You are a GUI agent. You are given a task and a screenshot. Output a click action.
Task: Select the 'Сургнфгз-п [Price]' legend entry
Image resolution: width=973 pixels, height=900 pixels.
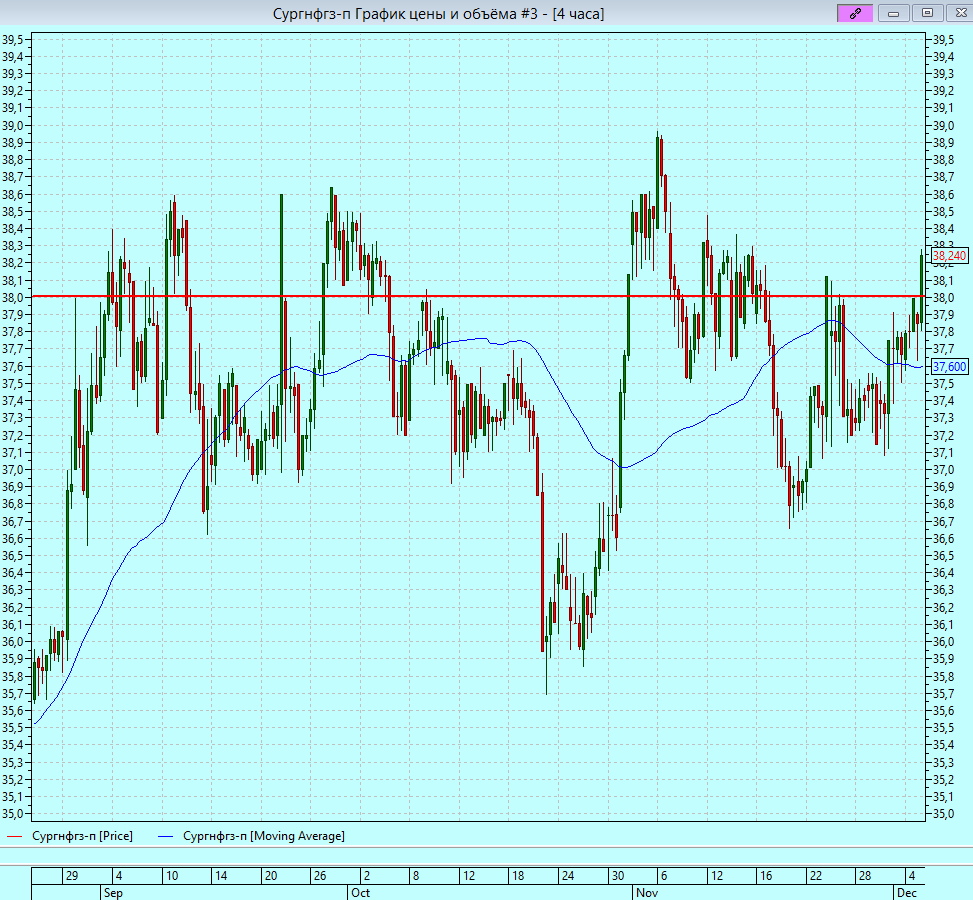pyautogui.click(x=82, y=836)
